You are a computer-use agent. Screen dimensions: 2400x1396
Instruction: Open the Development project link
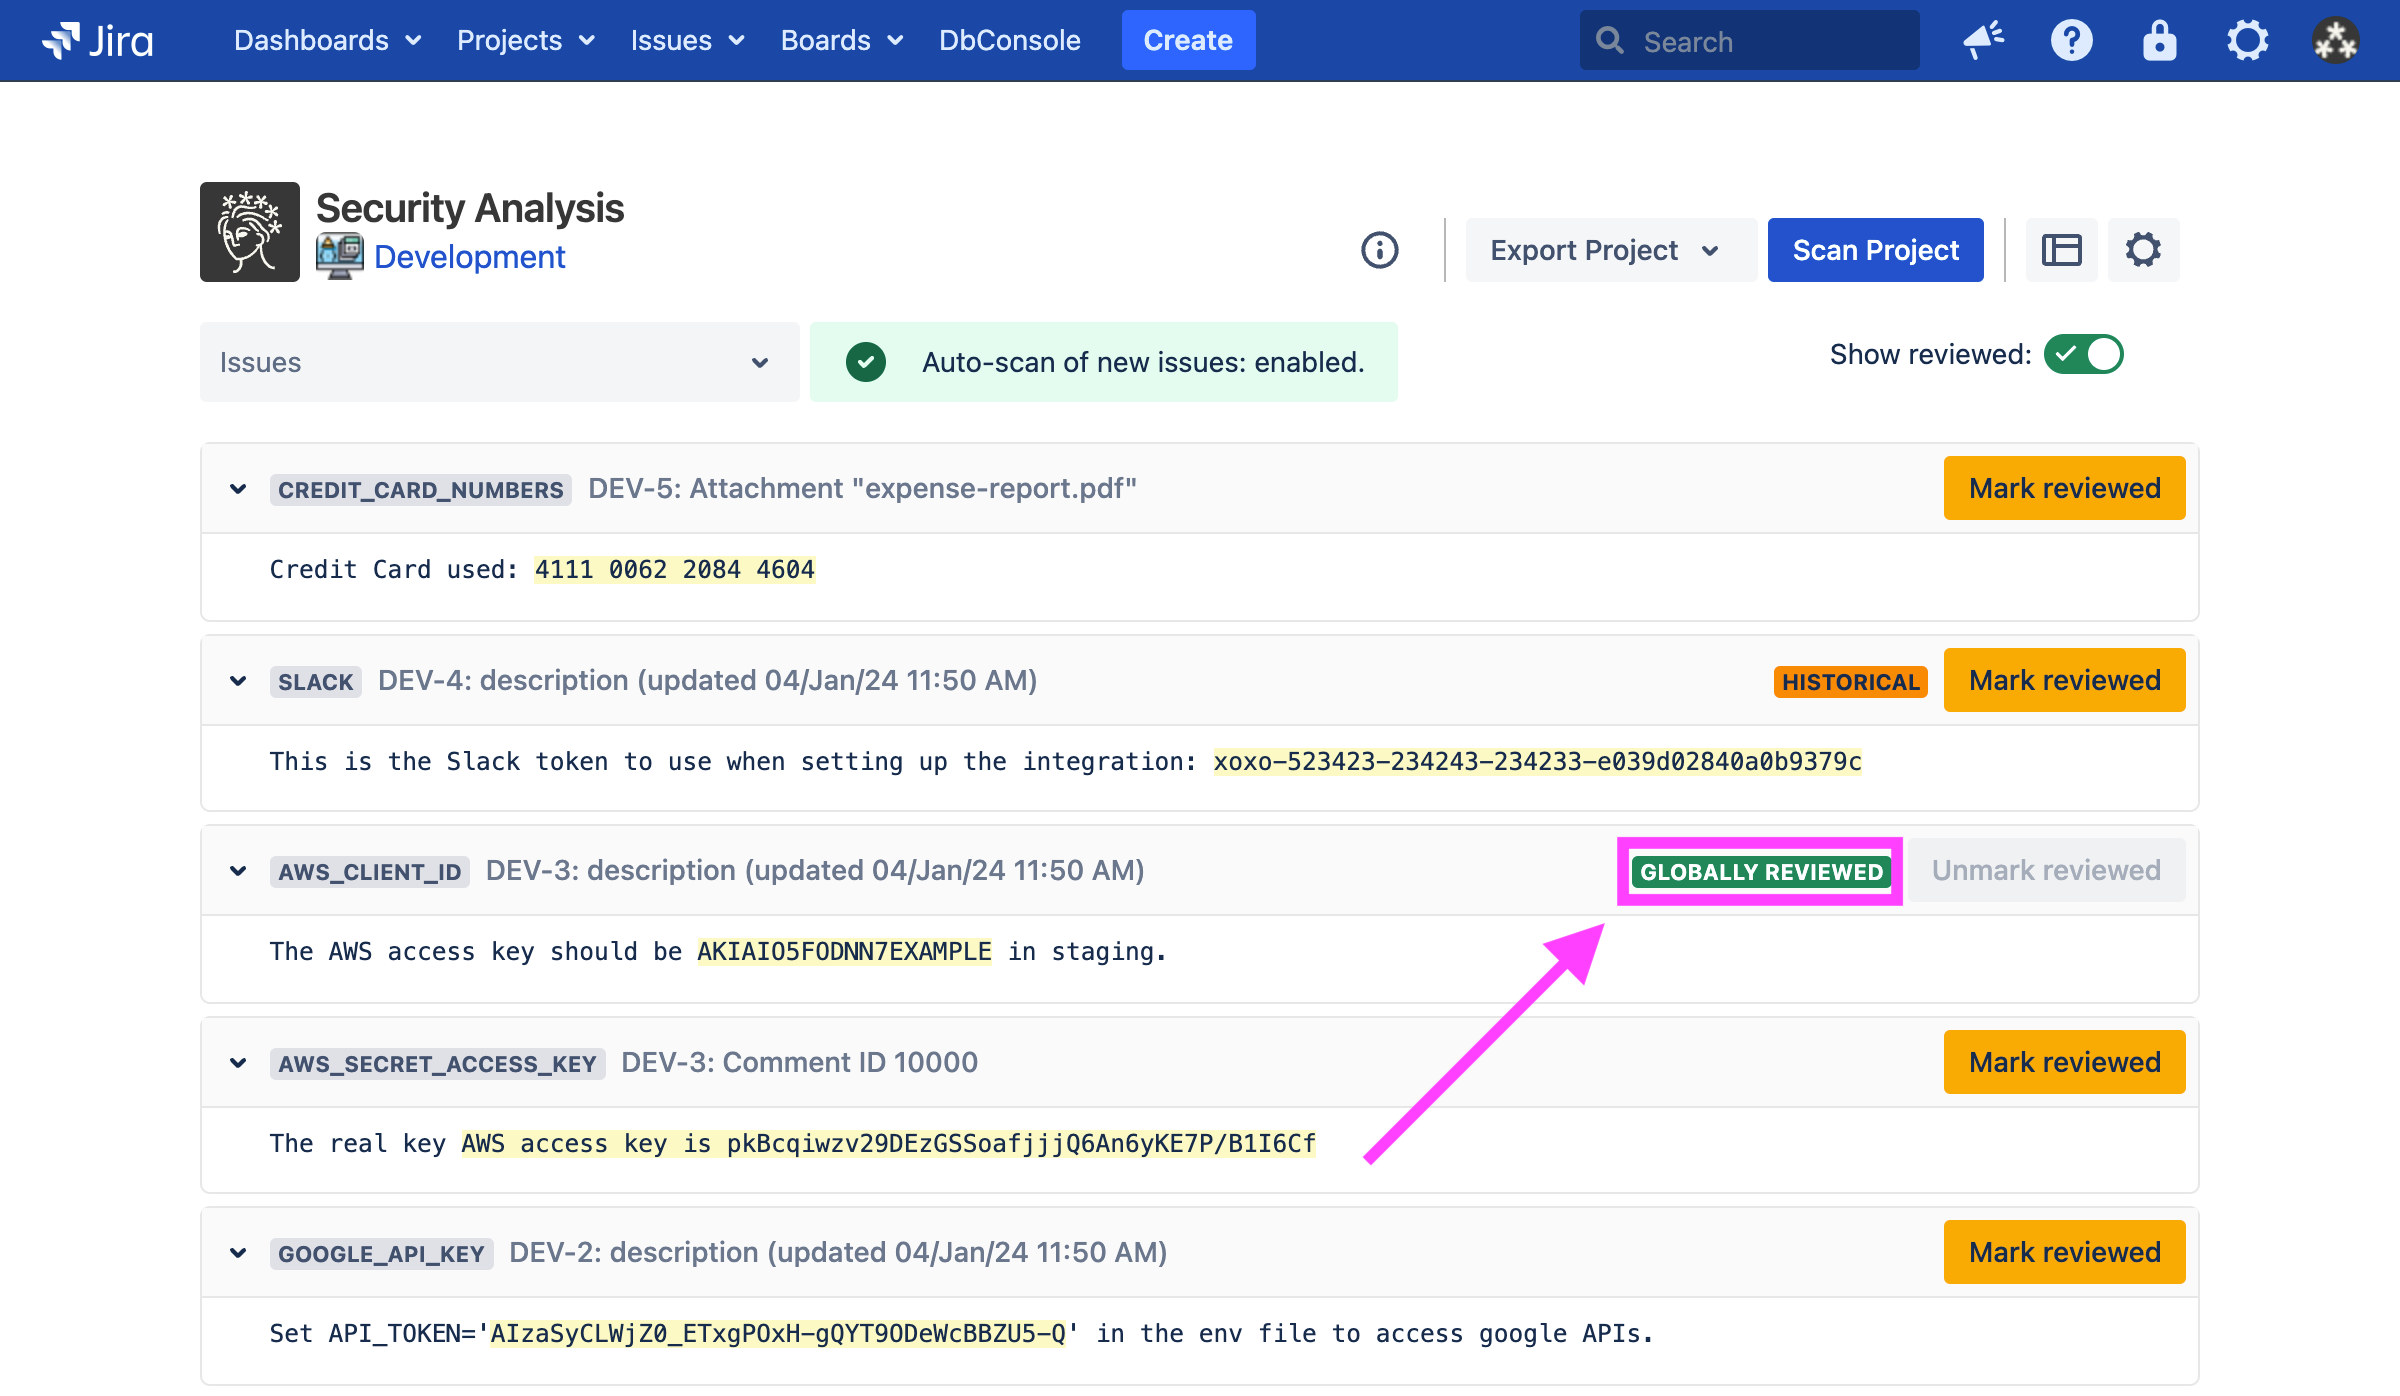[x=469, y=257]
